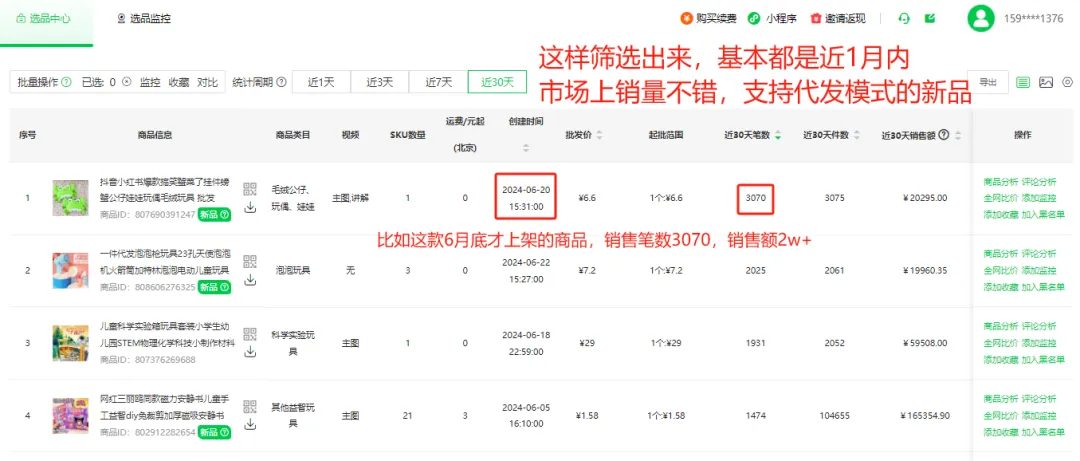
Task: Sort by 创建时间 column arrows
Action: coord(526,148)
